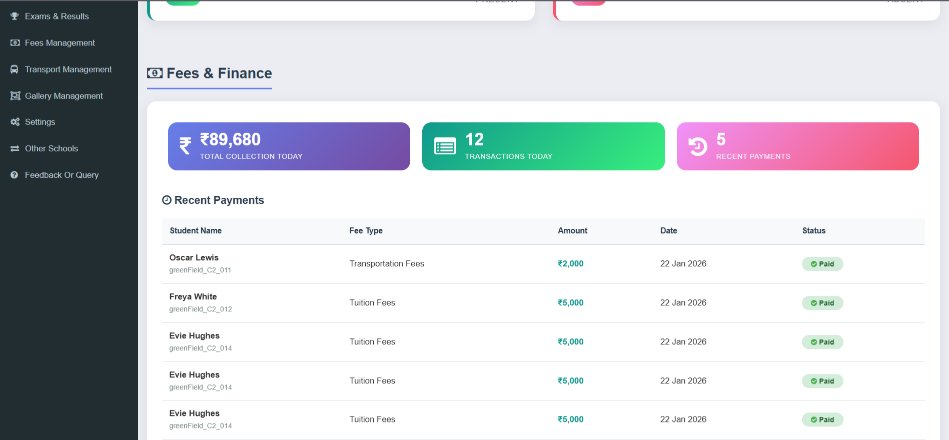Image resolution: width=949 pixels, height=440 pixels.
Task: Click the 5 Recent Payments pink card
Action: [x=798, y=146]
